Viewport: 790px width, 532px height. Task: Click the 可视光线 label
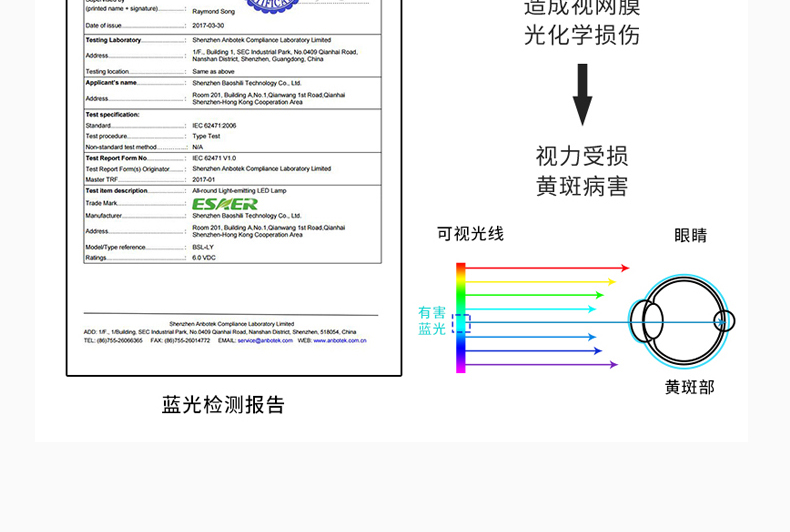470,234
